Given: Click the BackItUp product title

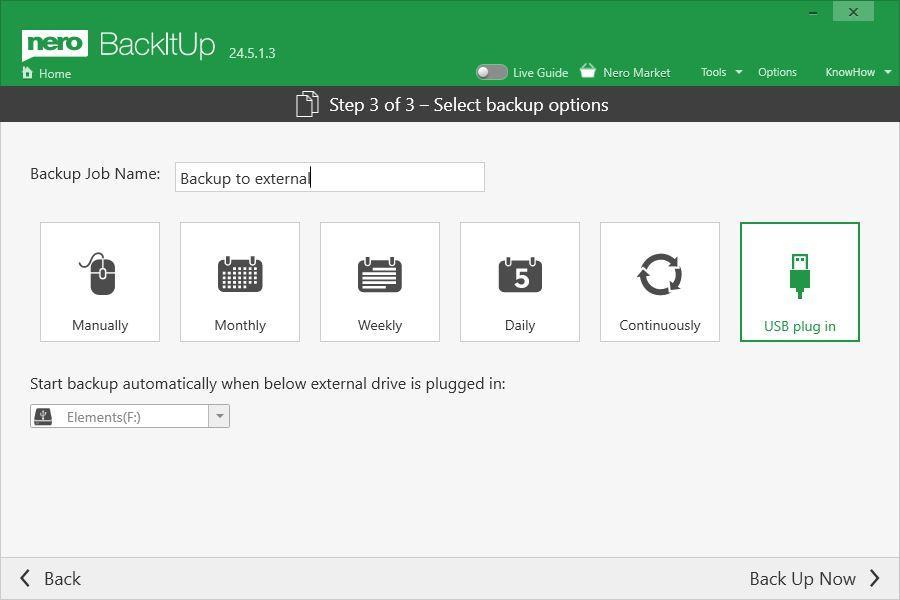Looking at the screenshot, I should 157,44.
